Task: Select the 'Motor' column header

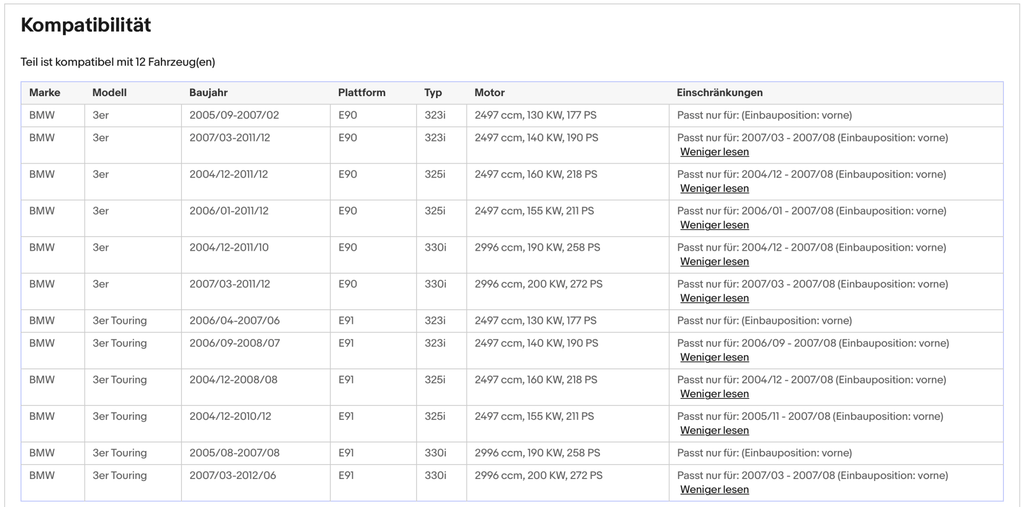Action: [489, 93]
